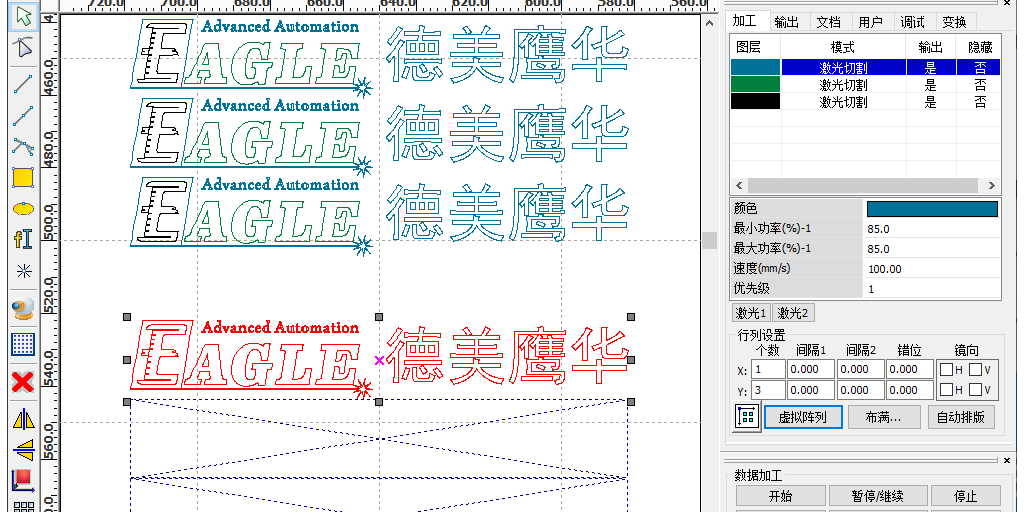The height and width of the screenshot is (512, 1024).
Task: Select the blue layer color swatch
Action: [756, 67]
